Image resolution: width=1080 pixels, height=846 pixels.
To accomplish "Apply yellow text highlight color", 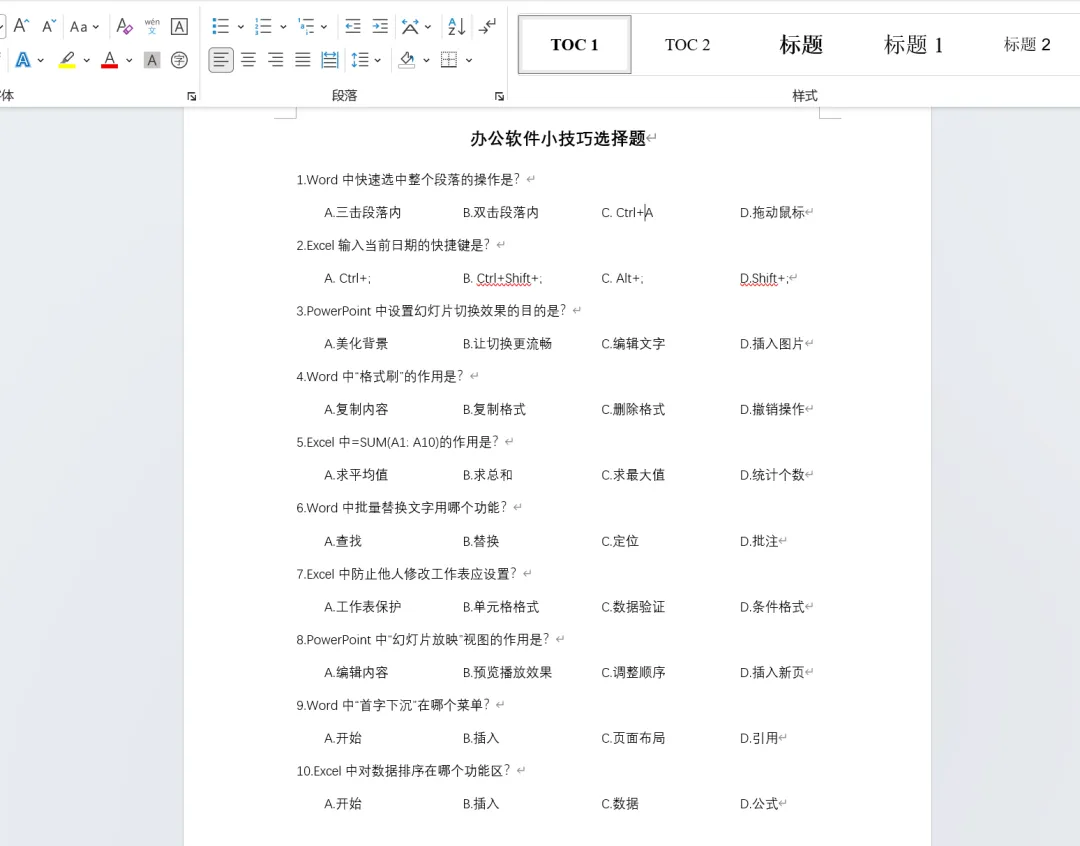I will [x=67, y=60].
